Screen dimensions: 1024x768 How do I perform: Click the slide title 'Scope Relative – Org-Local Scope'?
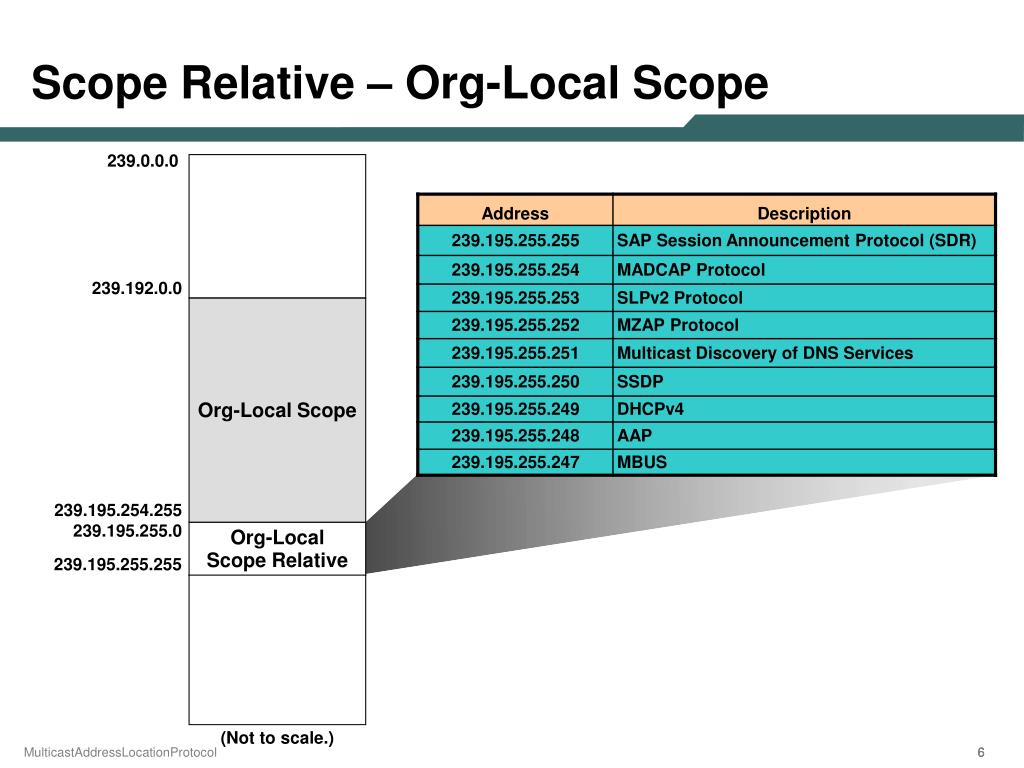pos(399,84)
